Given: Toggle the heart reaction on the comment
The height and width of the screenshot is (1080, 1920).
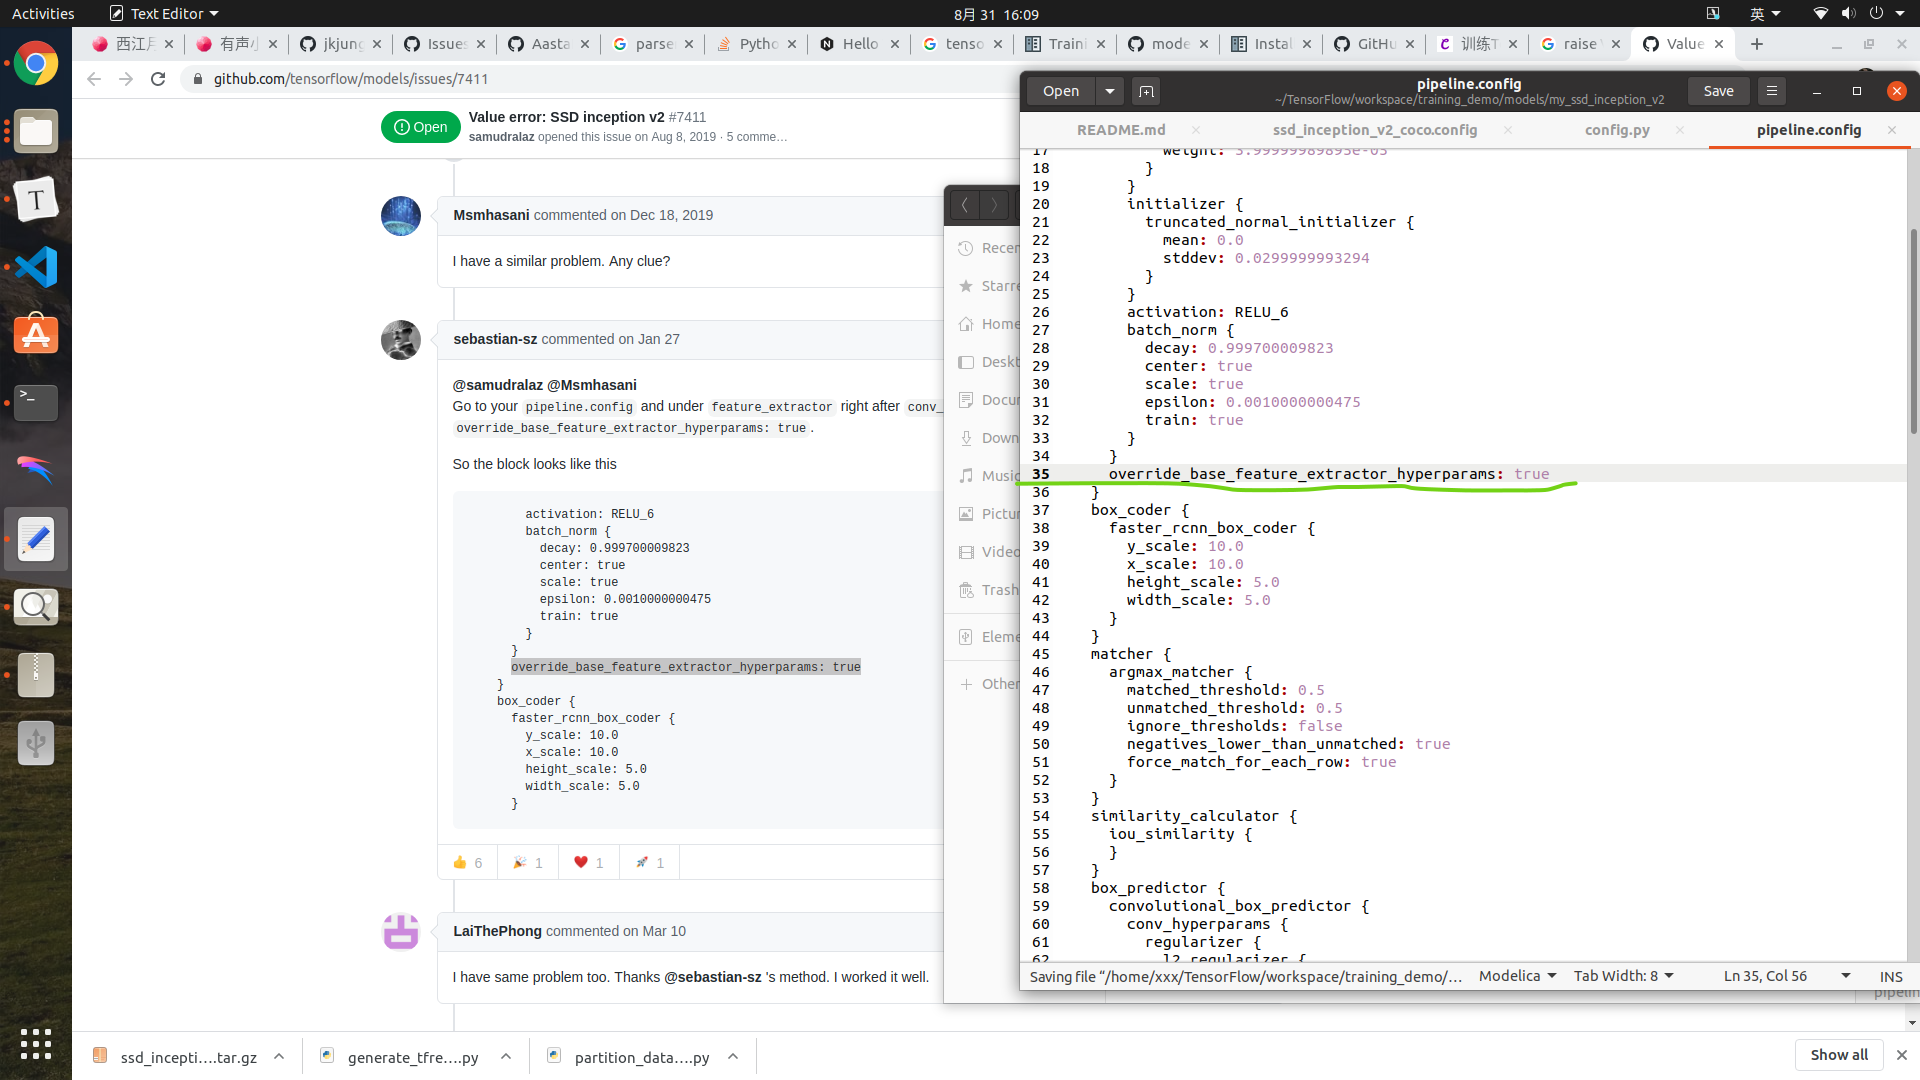Looking at the screenshot, I should tap(588, 862).
